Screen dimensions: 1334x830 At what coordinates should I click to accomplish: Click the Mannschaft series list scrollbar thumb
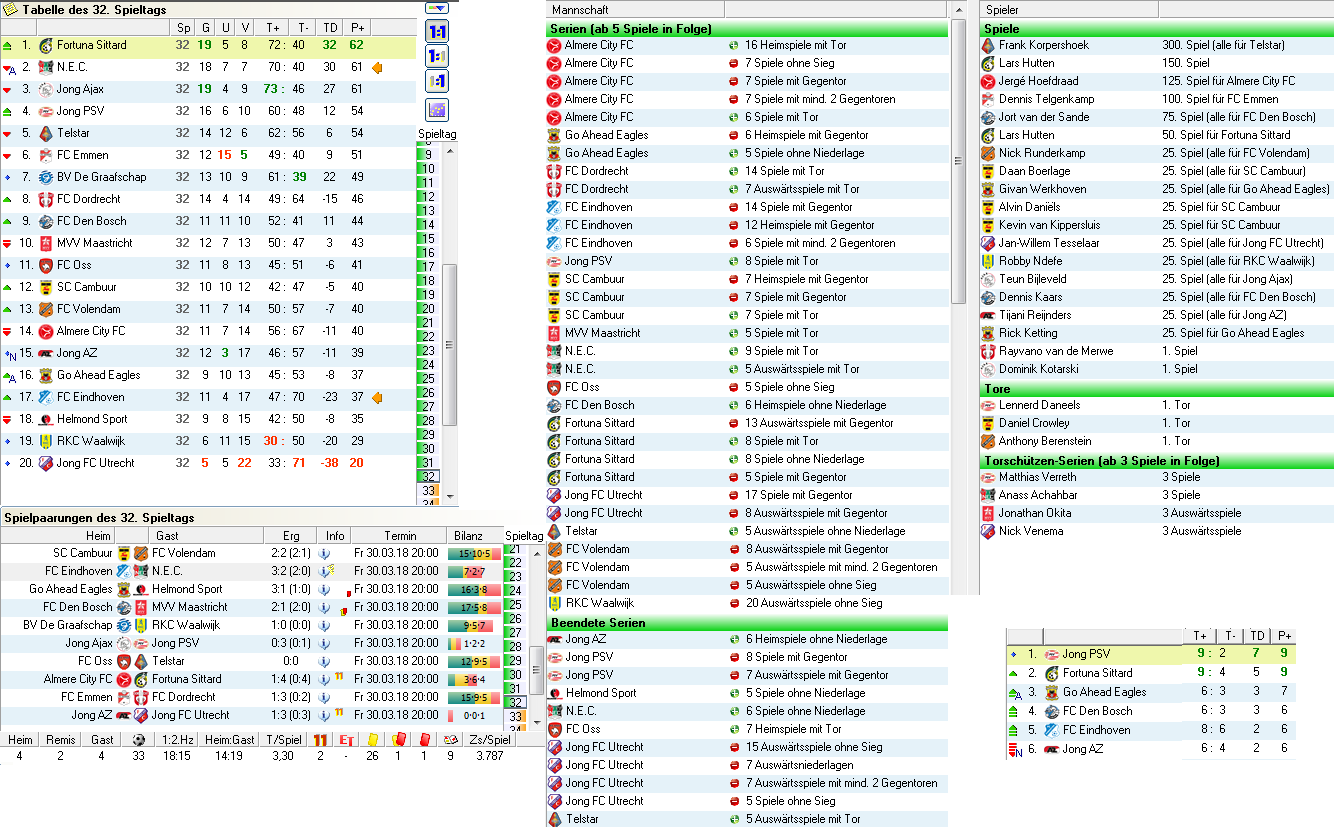[x=957, y=162]
